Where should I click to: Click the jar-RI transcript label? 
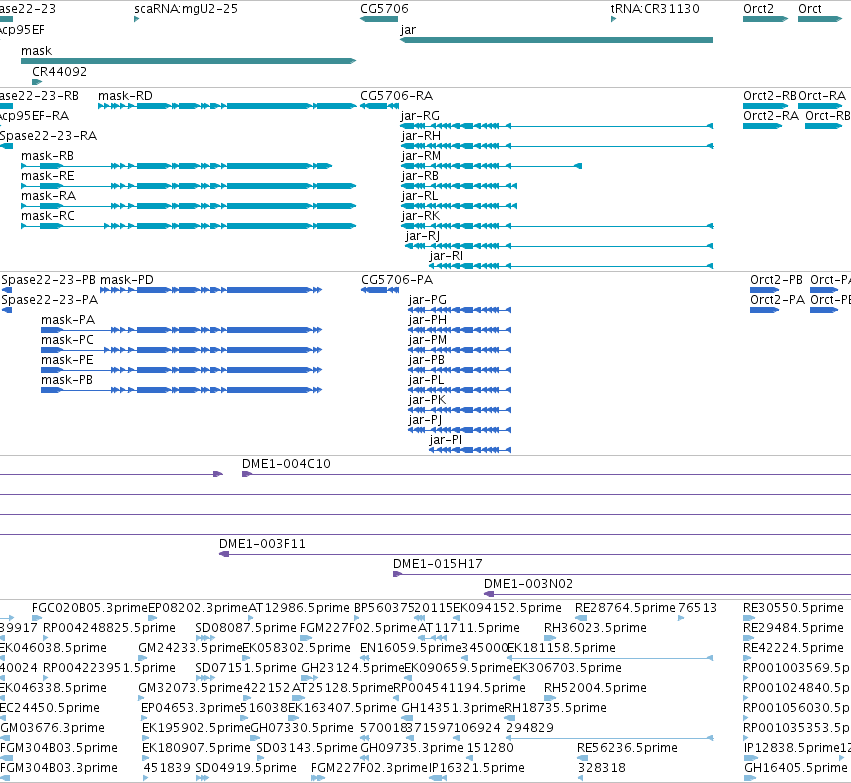(446, 256)
